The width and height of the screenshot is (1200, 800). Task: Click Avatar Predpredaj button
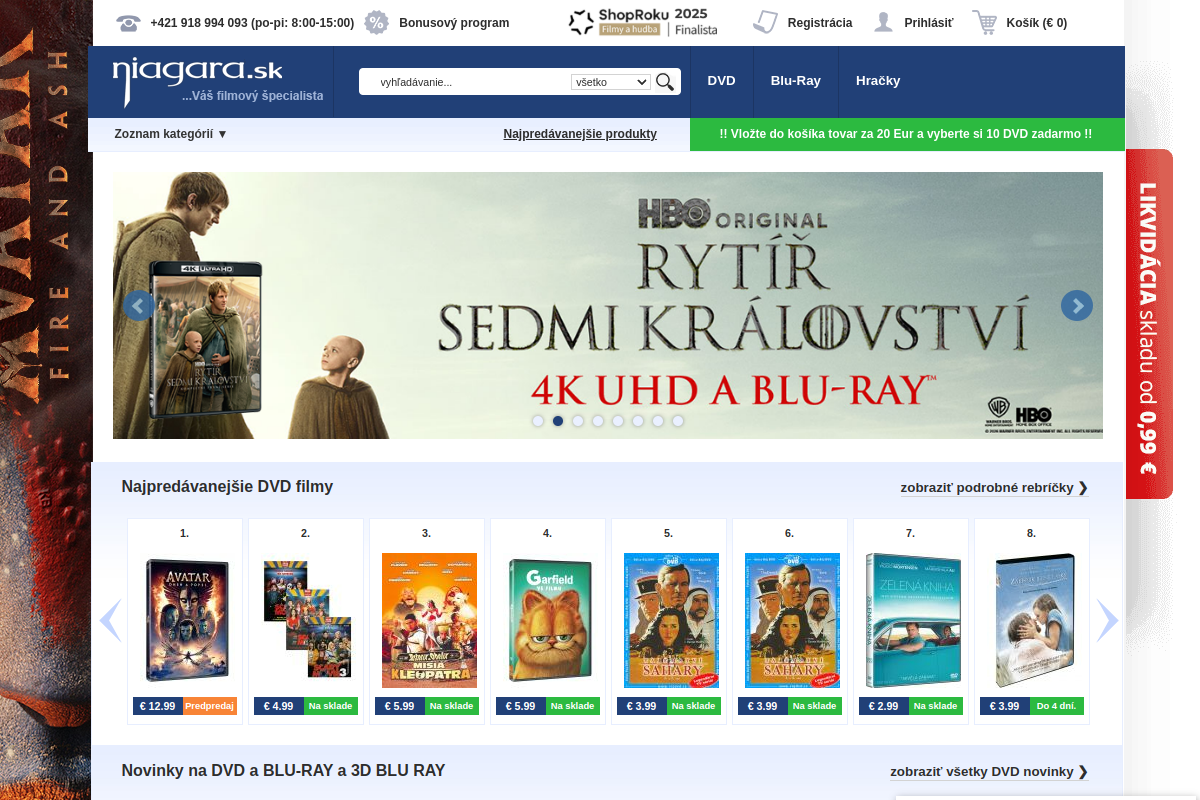tap(210, 706)
